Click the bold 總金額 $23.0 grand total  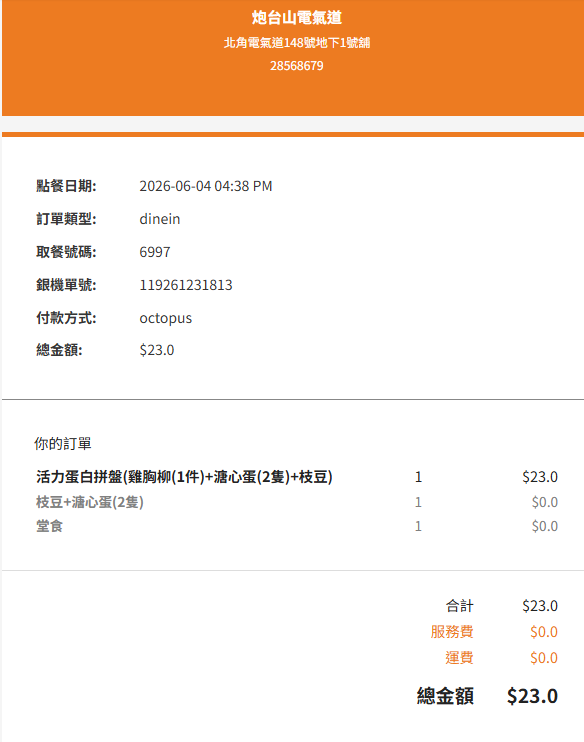(532, 696)
